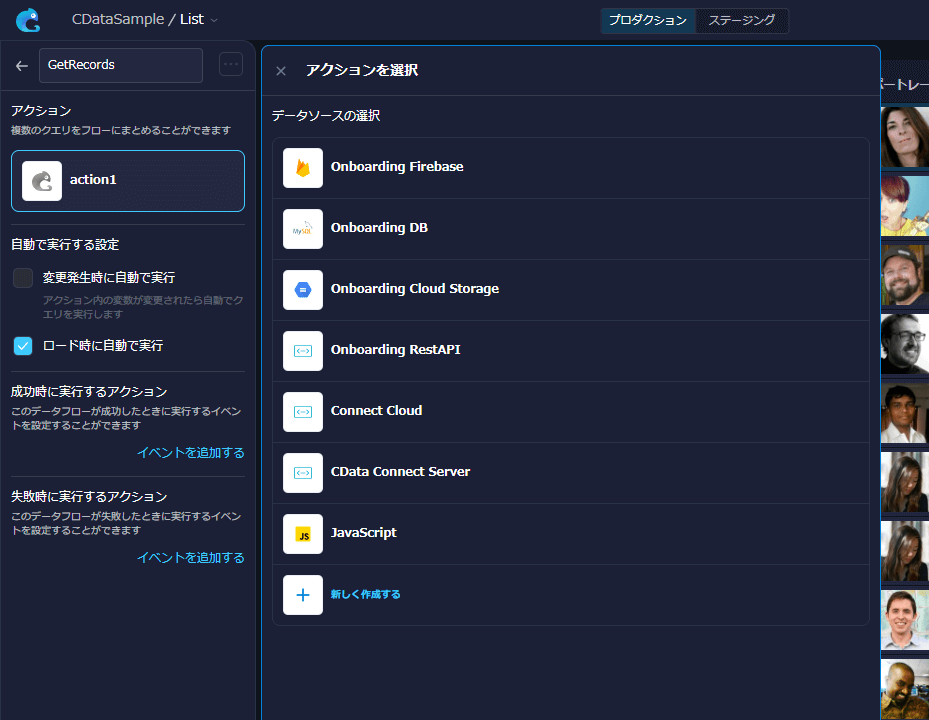Switch to the ステージング tab

[x=741, y=20]
